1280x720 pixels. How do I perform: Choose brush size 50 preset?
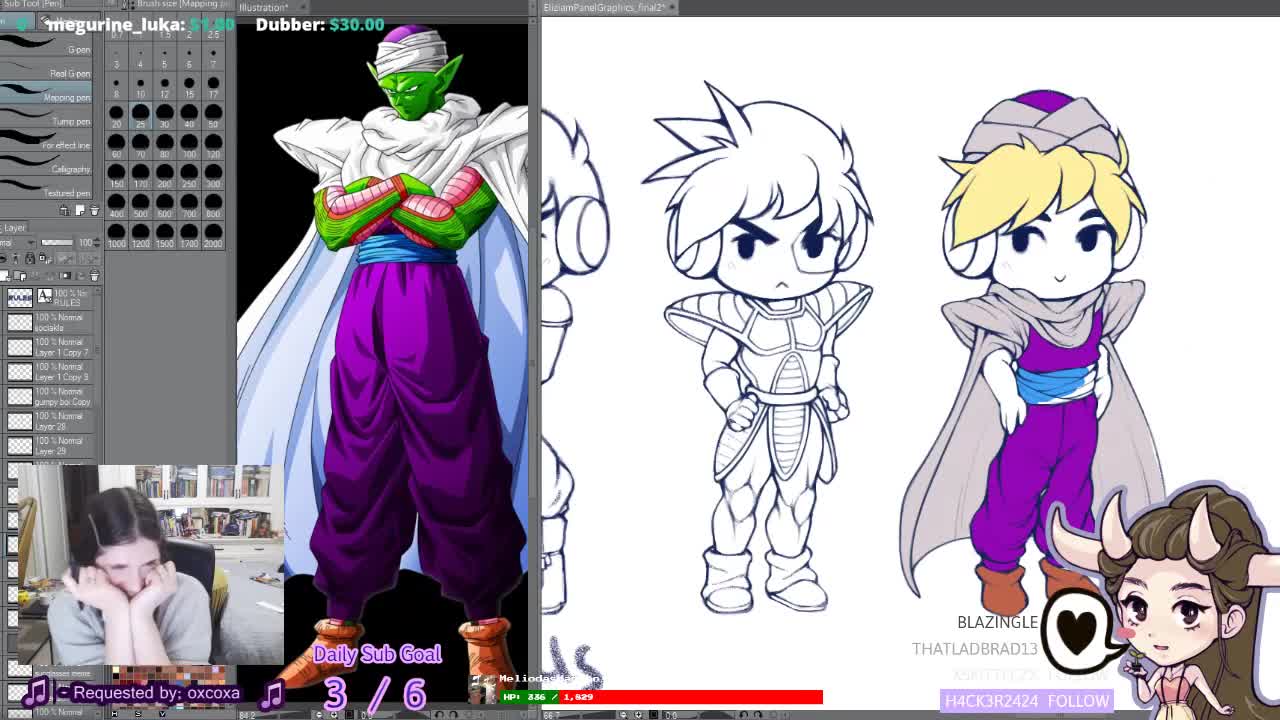213,116
